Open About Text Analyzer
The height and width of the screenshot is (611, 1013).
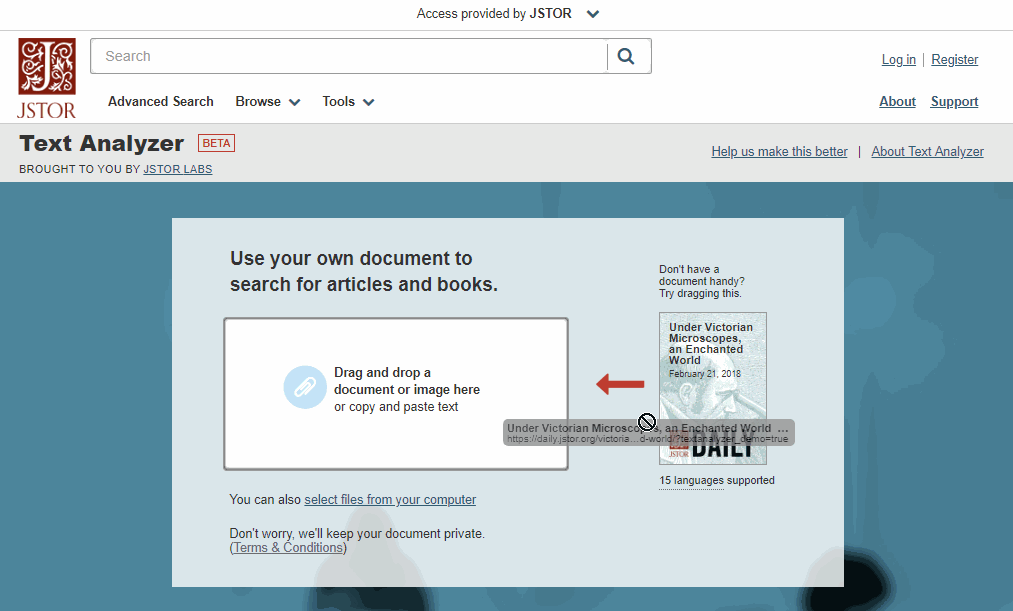point(927,151)
